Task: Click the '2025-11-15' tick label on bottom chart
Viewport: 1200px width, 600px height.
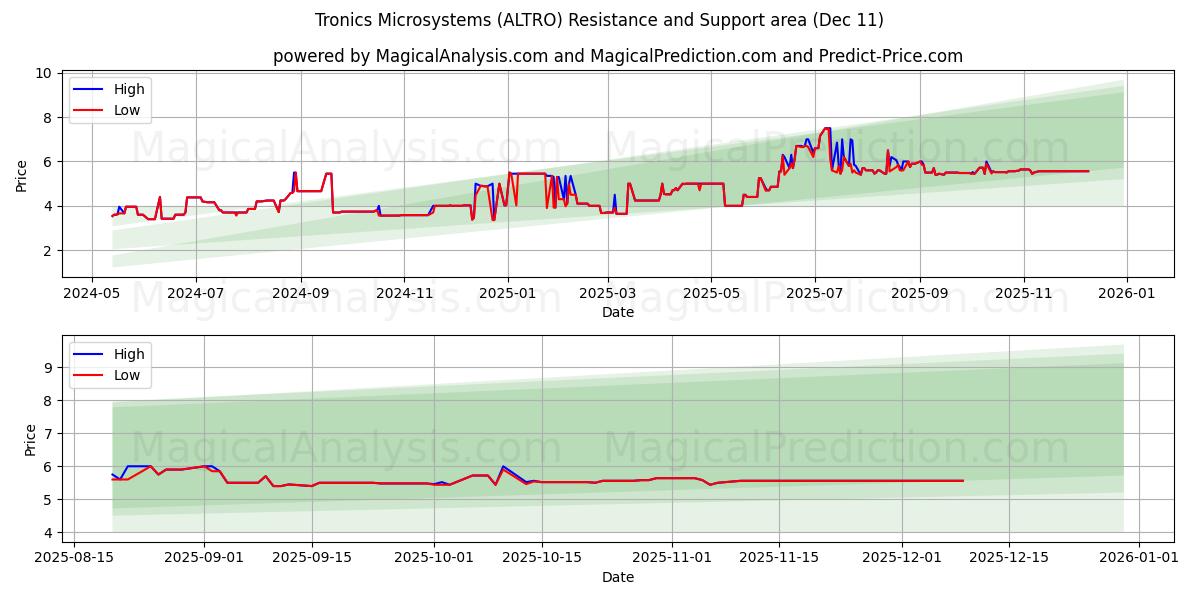Action: 781,560
